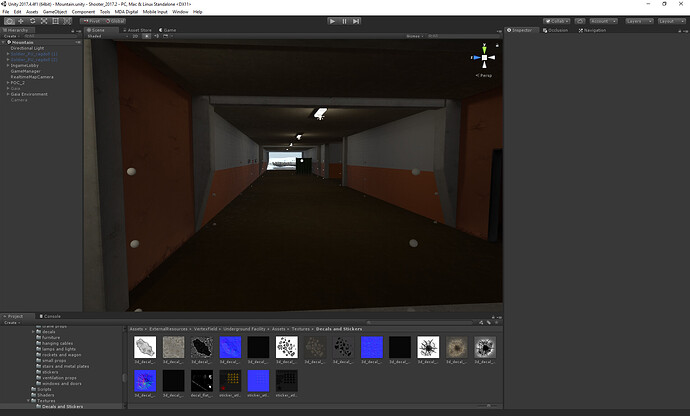Screen dimensions: 690x416
Task: Expand the Gaia Environment object
Action: click(8, 94)
